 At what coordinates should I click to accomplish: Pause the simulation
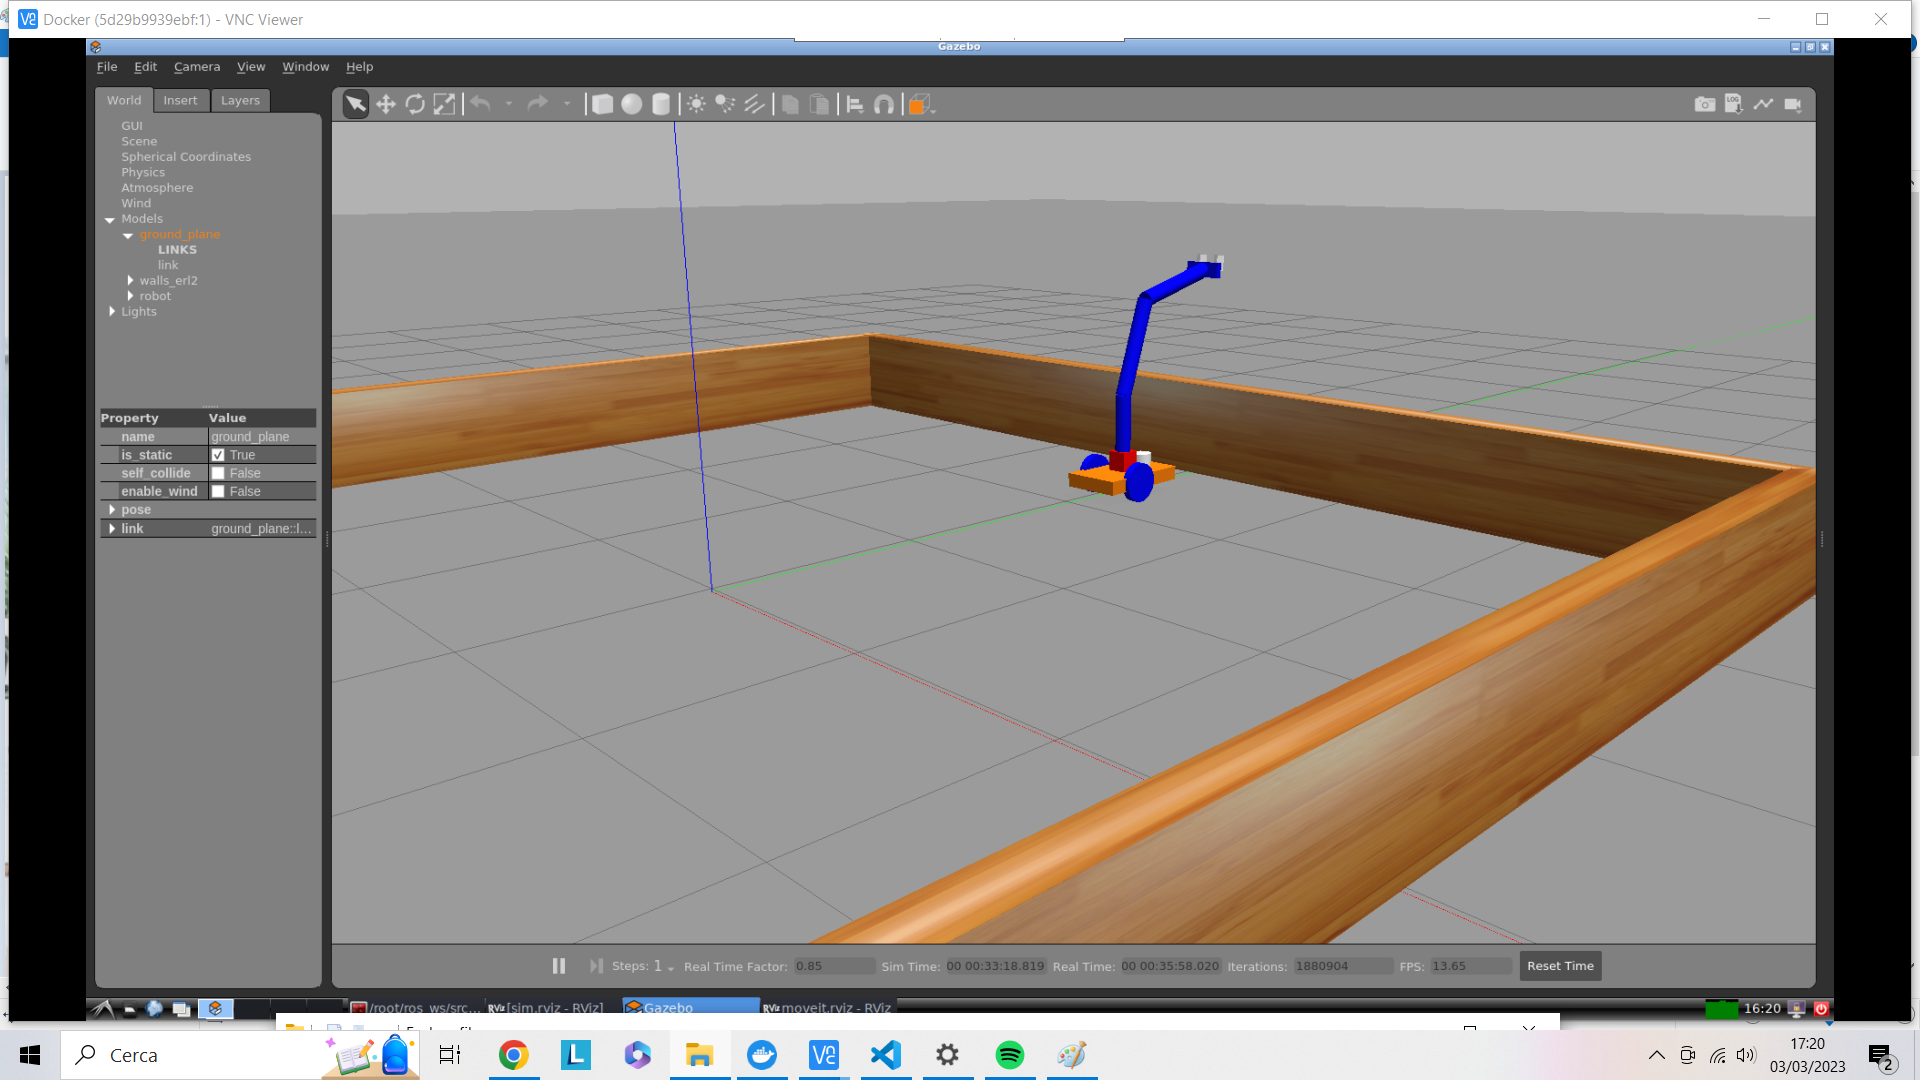[x=559, y=966]
